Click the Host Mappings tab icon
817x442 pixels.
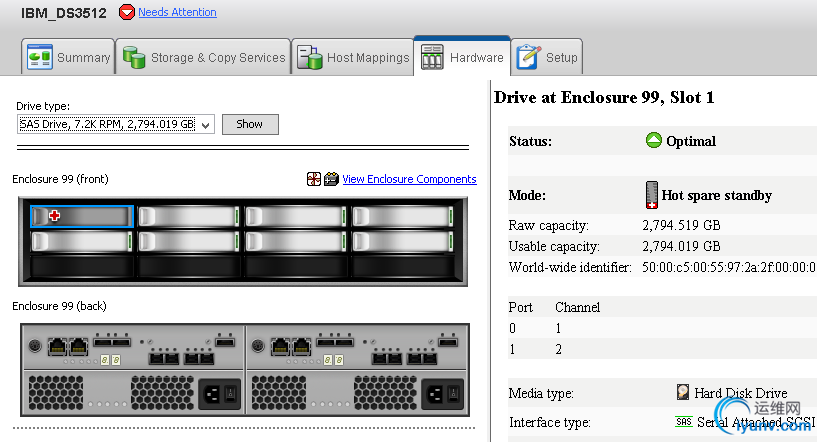310,57
